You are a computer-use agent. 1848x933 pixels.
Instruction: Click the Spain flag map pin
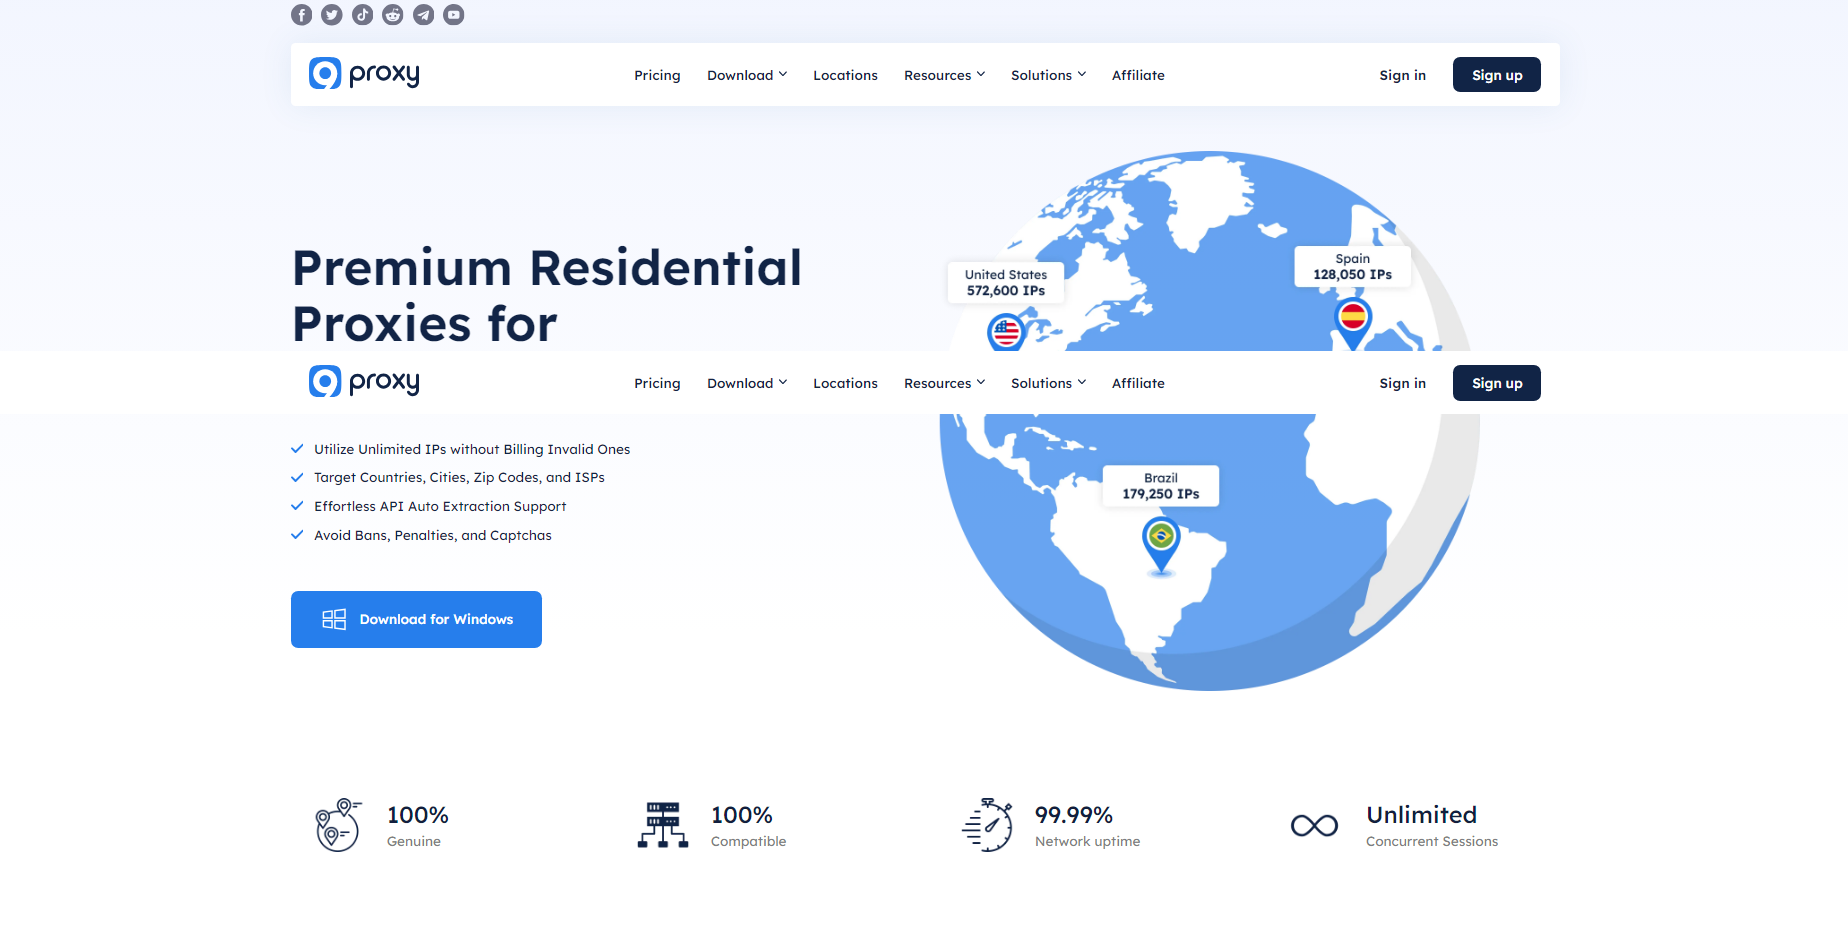point(1353,319)
